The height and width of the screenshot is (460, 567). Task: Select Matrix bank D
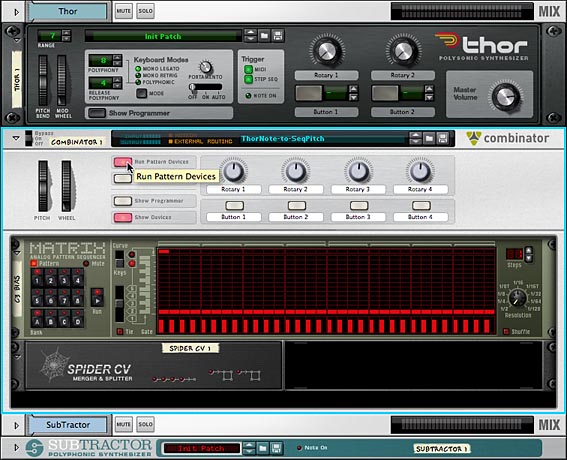tap(77, 319)
